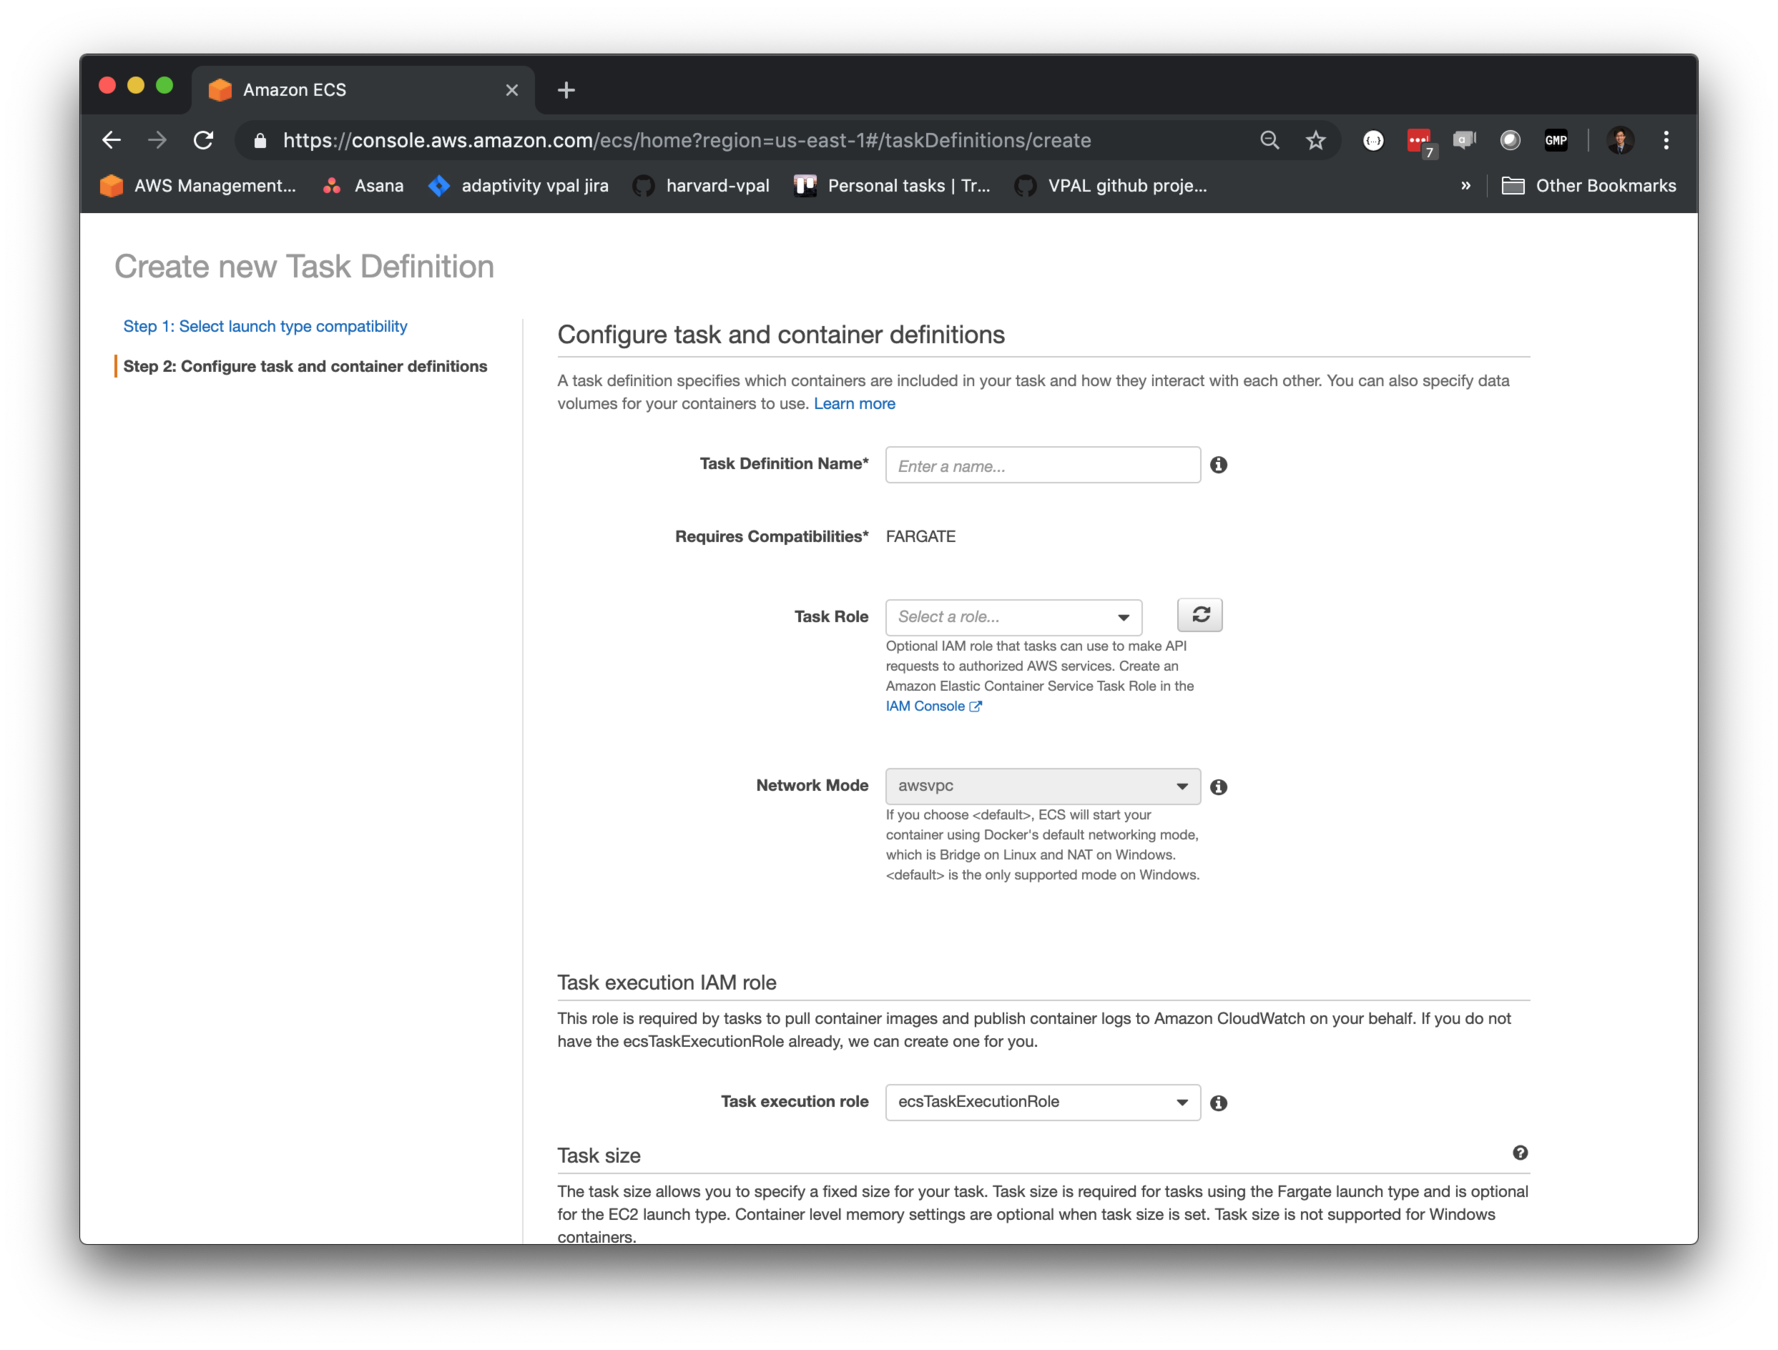Expand the Task Role dropdown

(1013, 617)
